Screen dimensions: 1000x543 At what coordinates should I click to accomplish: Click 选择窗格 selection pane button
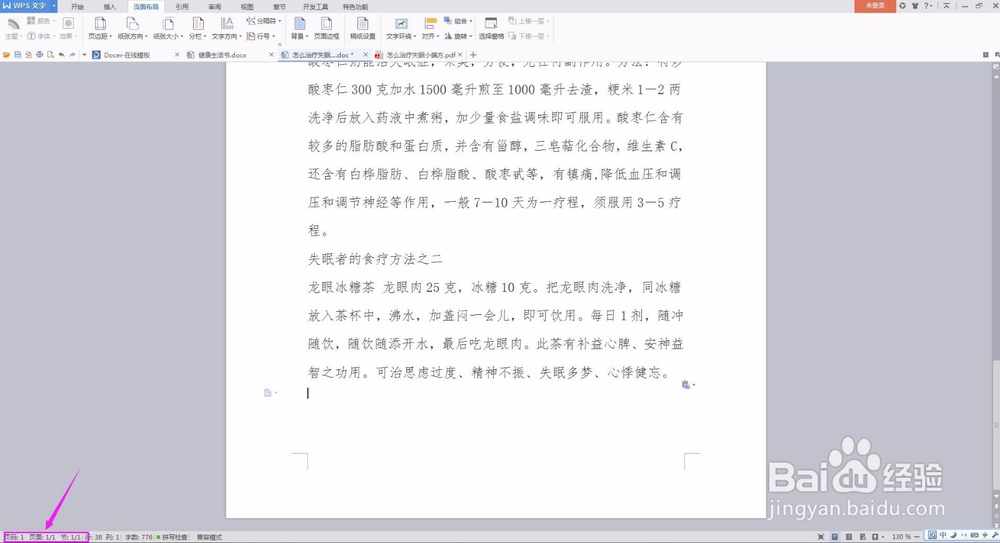click(491, 29)
